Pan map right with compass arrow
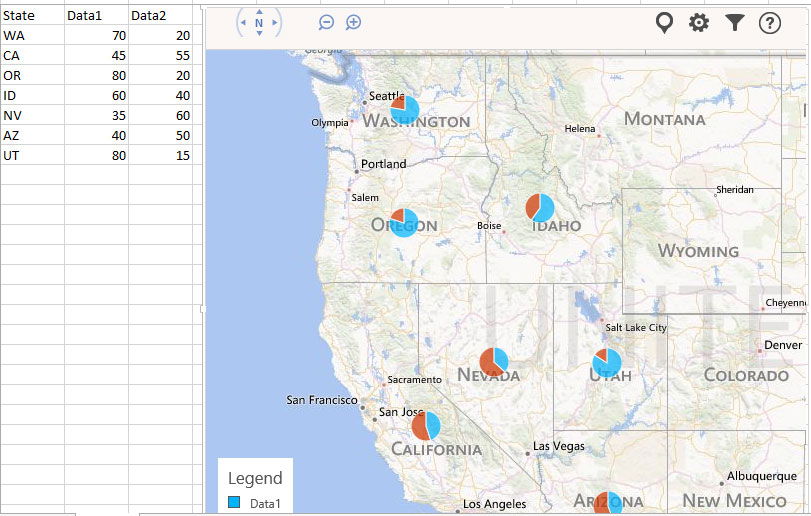Screen dimensions: 811x516 tap(275, 23)
